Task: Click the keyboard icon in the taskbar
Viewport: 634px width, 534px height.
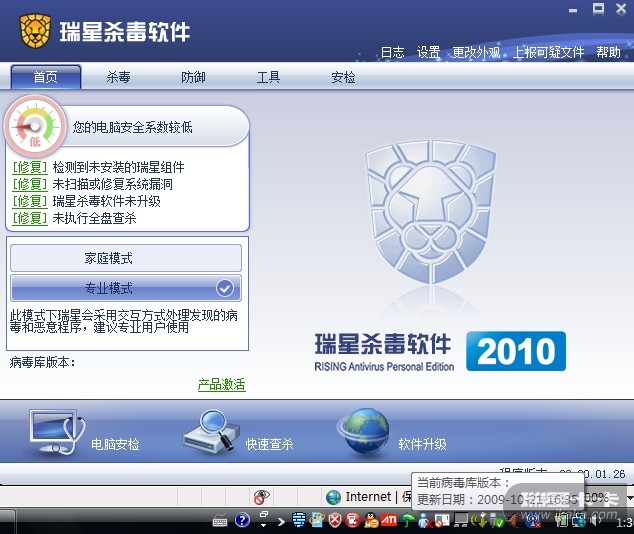Action: (220, 521)
